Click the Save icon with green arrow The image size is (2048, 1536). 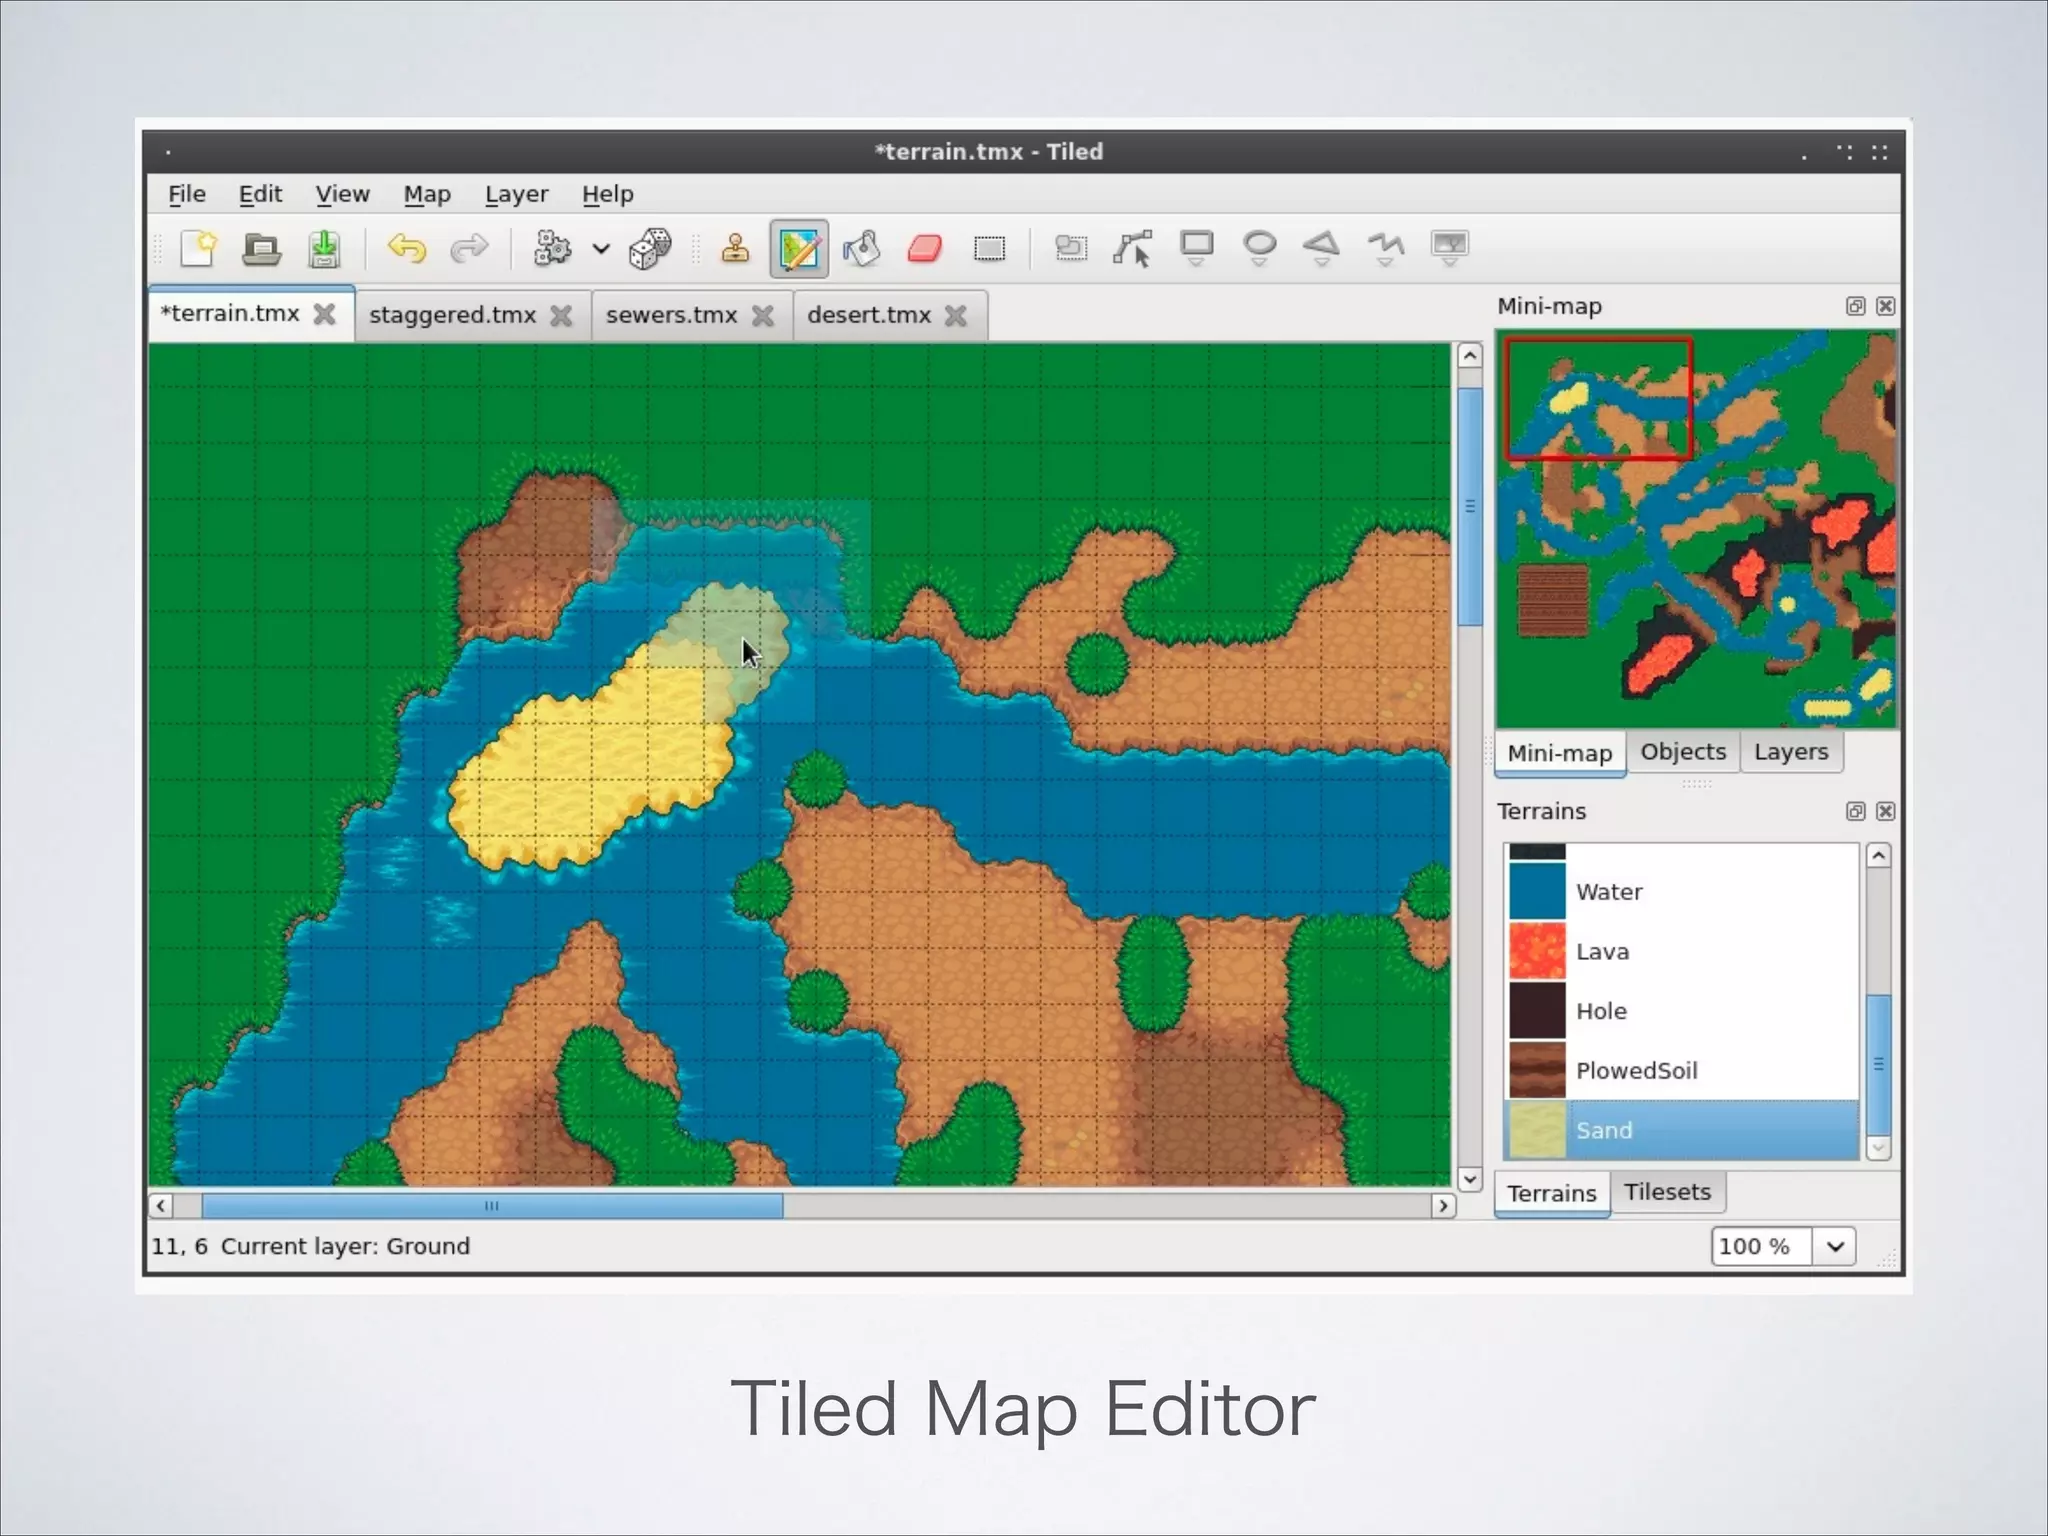tap(324, 249)
